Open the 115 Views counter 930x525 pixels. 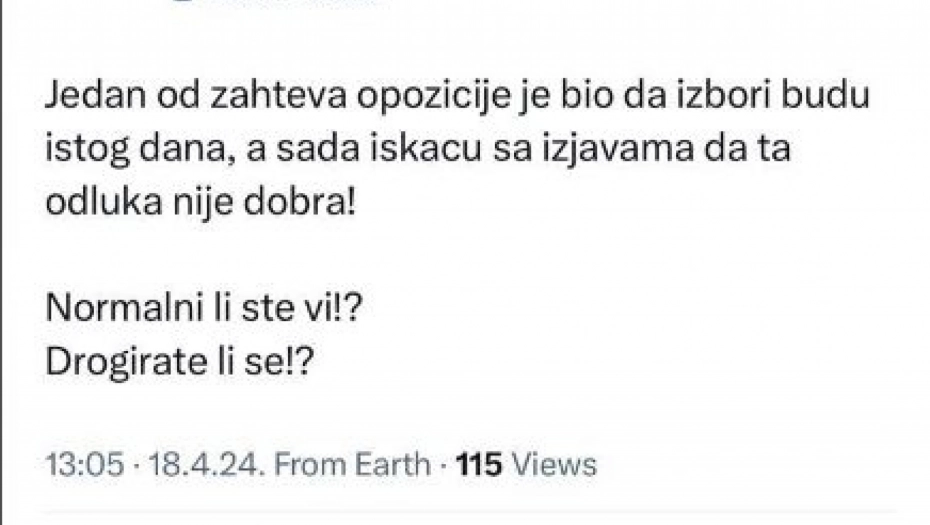point(526,464)
